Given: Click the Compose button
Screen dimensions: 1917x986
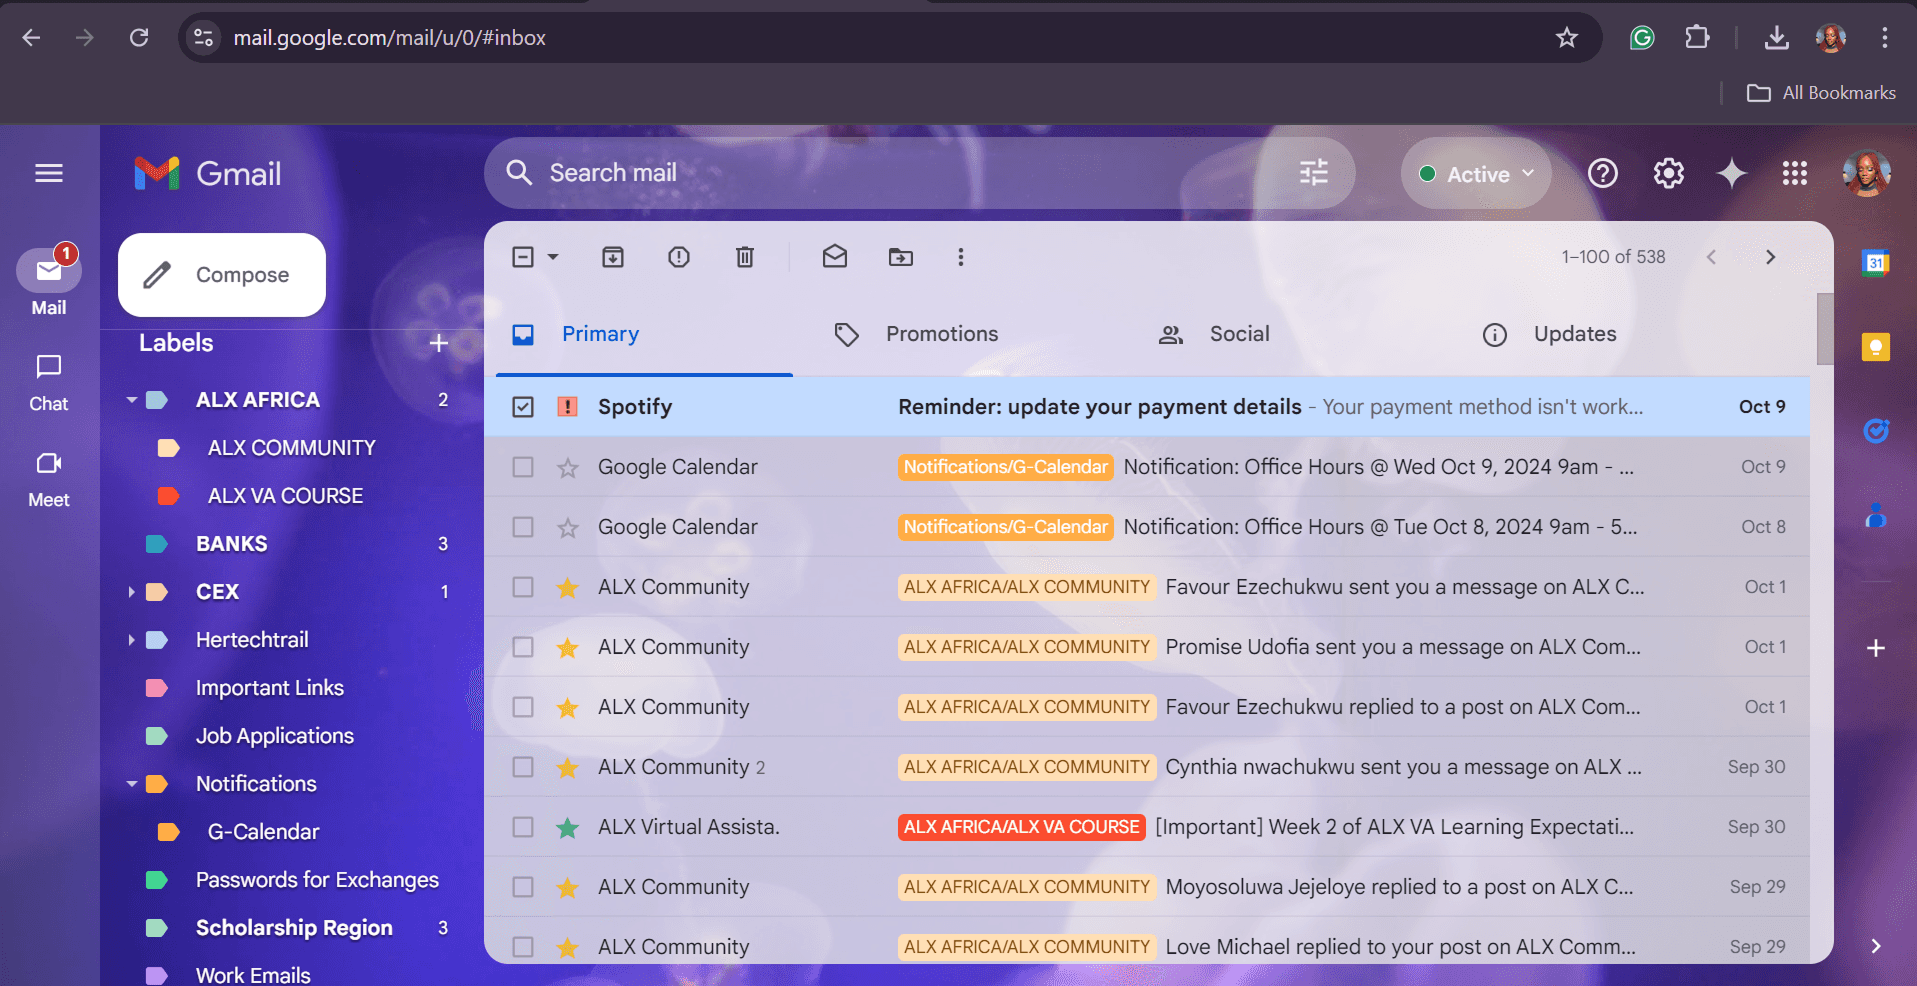Looking at the screenshot, I should tap(222, 275).
